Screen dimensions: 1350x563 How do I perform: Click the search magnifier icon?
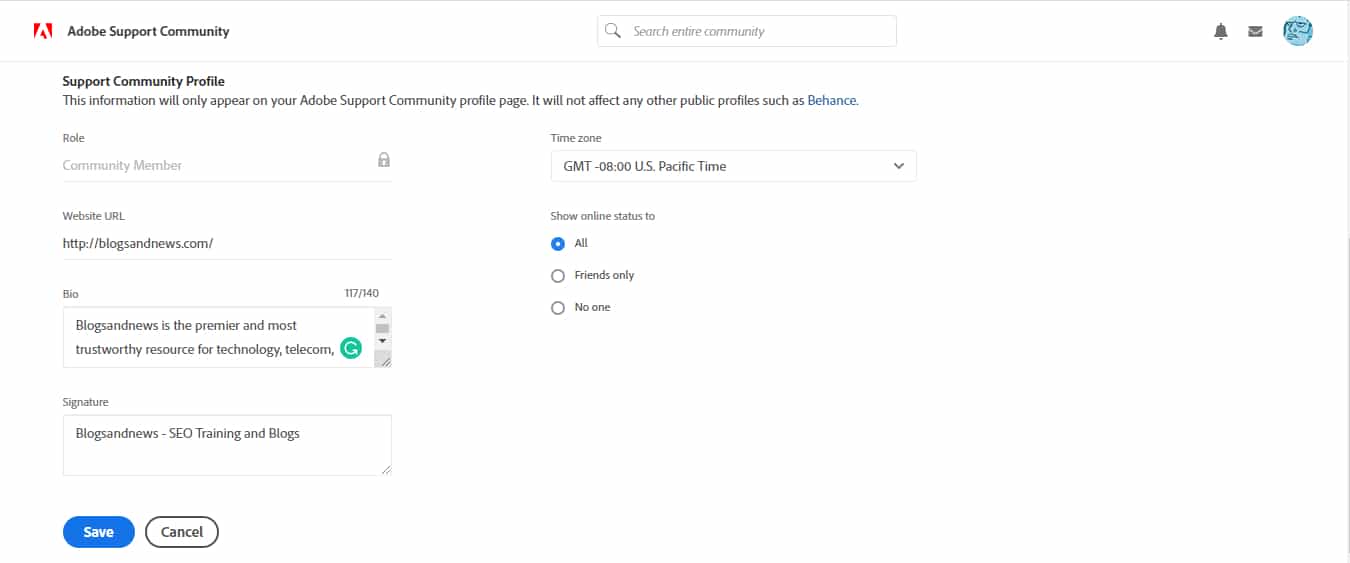pos(613,31)
